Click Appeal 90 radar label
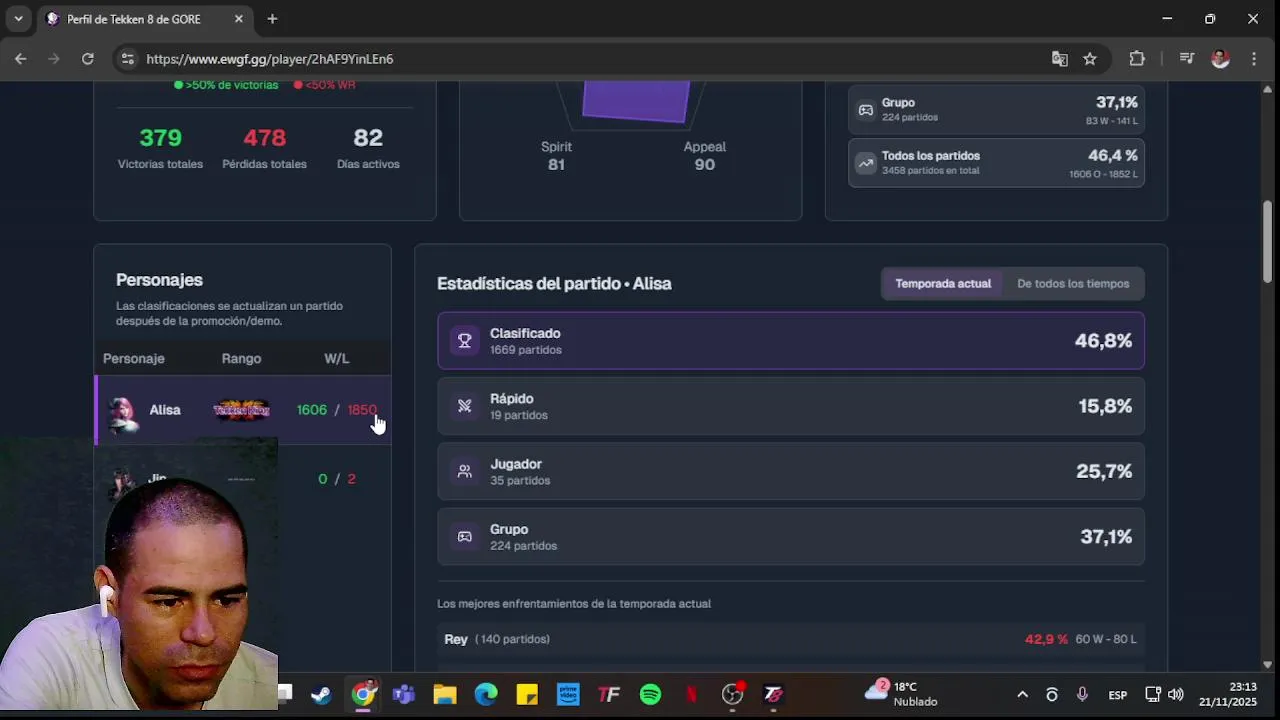Viewport: 1280px width, 720px height. pyautogui.click(x=705, y=155)
